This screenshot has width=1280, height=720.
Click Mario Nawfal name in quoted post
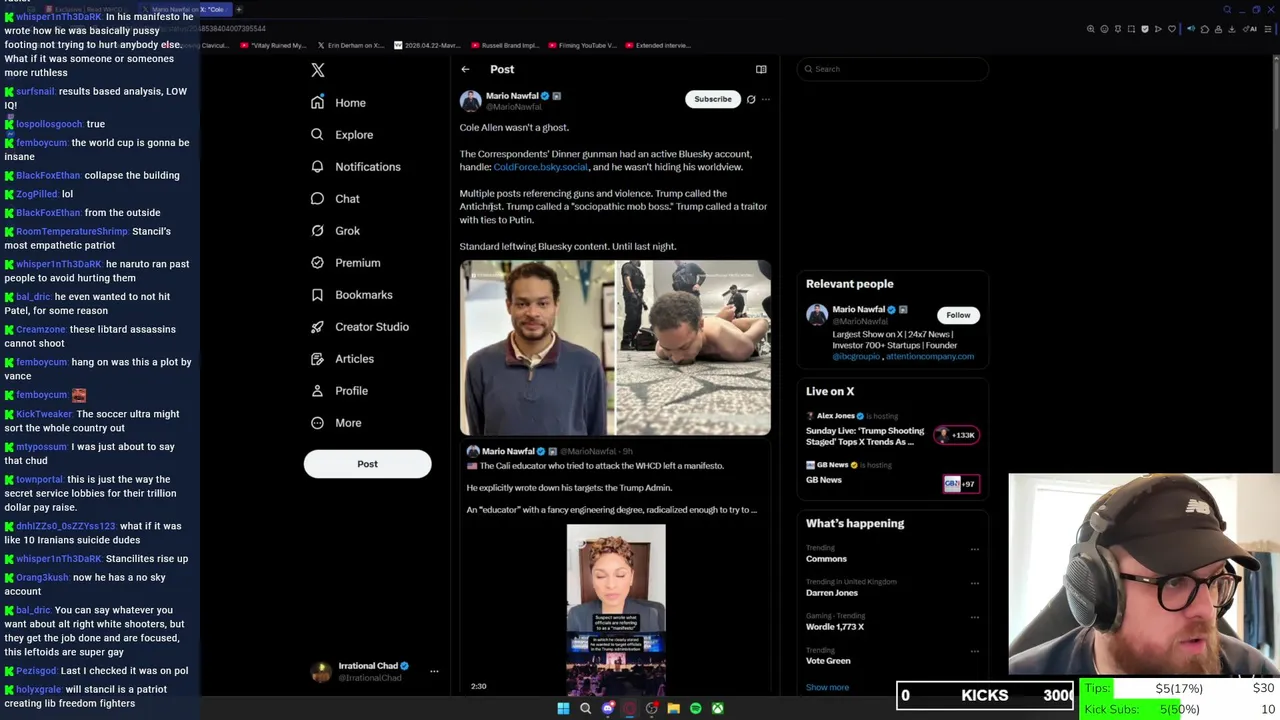(508, 451)
